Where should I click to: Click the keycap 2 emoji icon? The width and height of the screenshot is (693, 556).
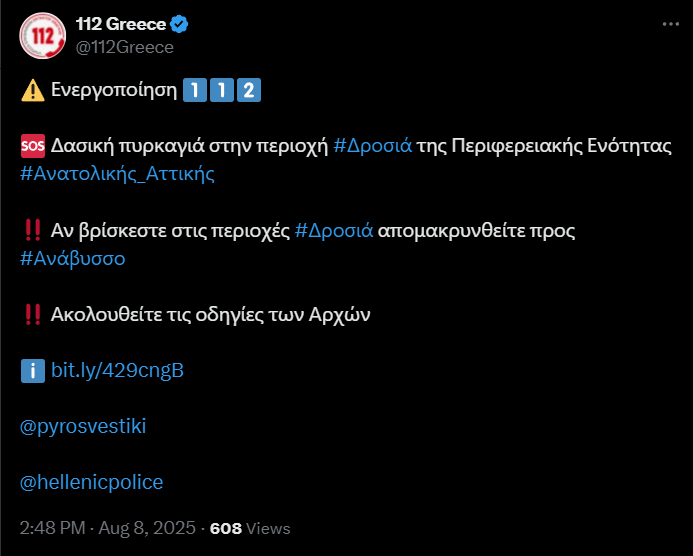(250, 91)
